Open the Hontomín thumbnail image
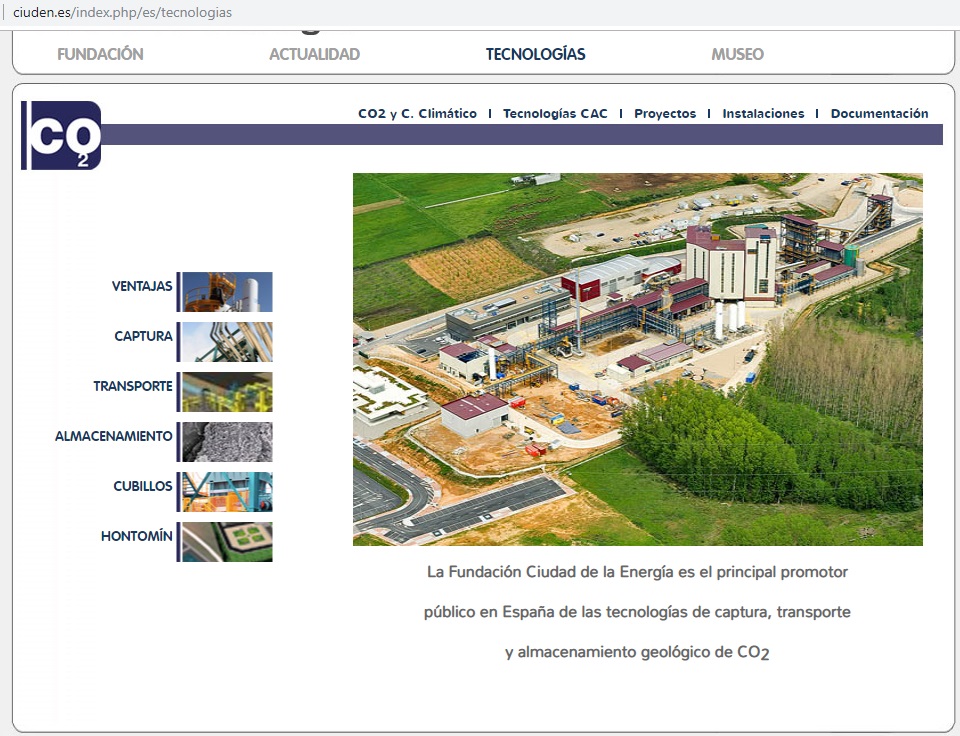This screenshot has height=736, width=960. point(227,542)
